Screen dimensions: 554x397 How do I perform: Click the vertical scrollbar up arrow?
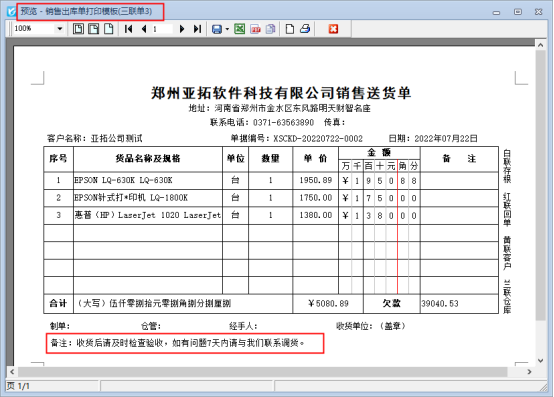point(541,45)
